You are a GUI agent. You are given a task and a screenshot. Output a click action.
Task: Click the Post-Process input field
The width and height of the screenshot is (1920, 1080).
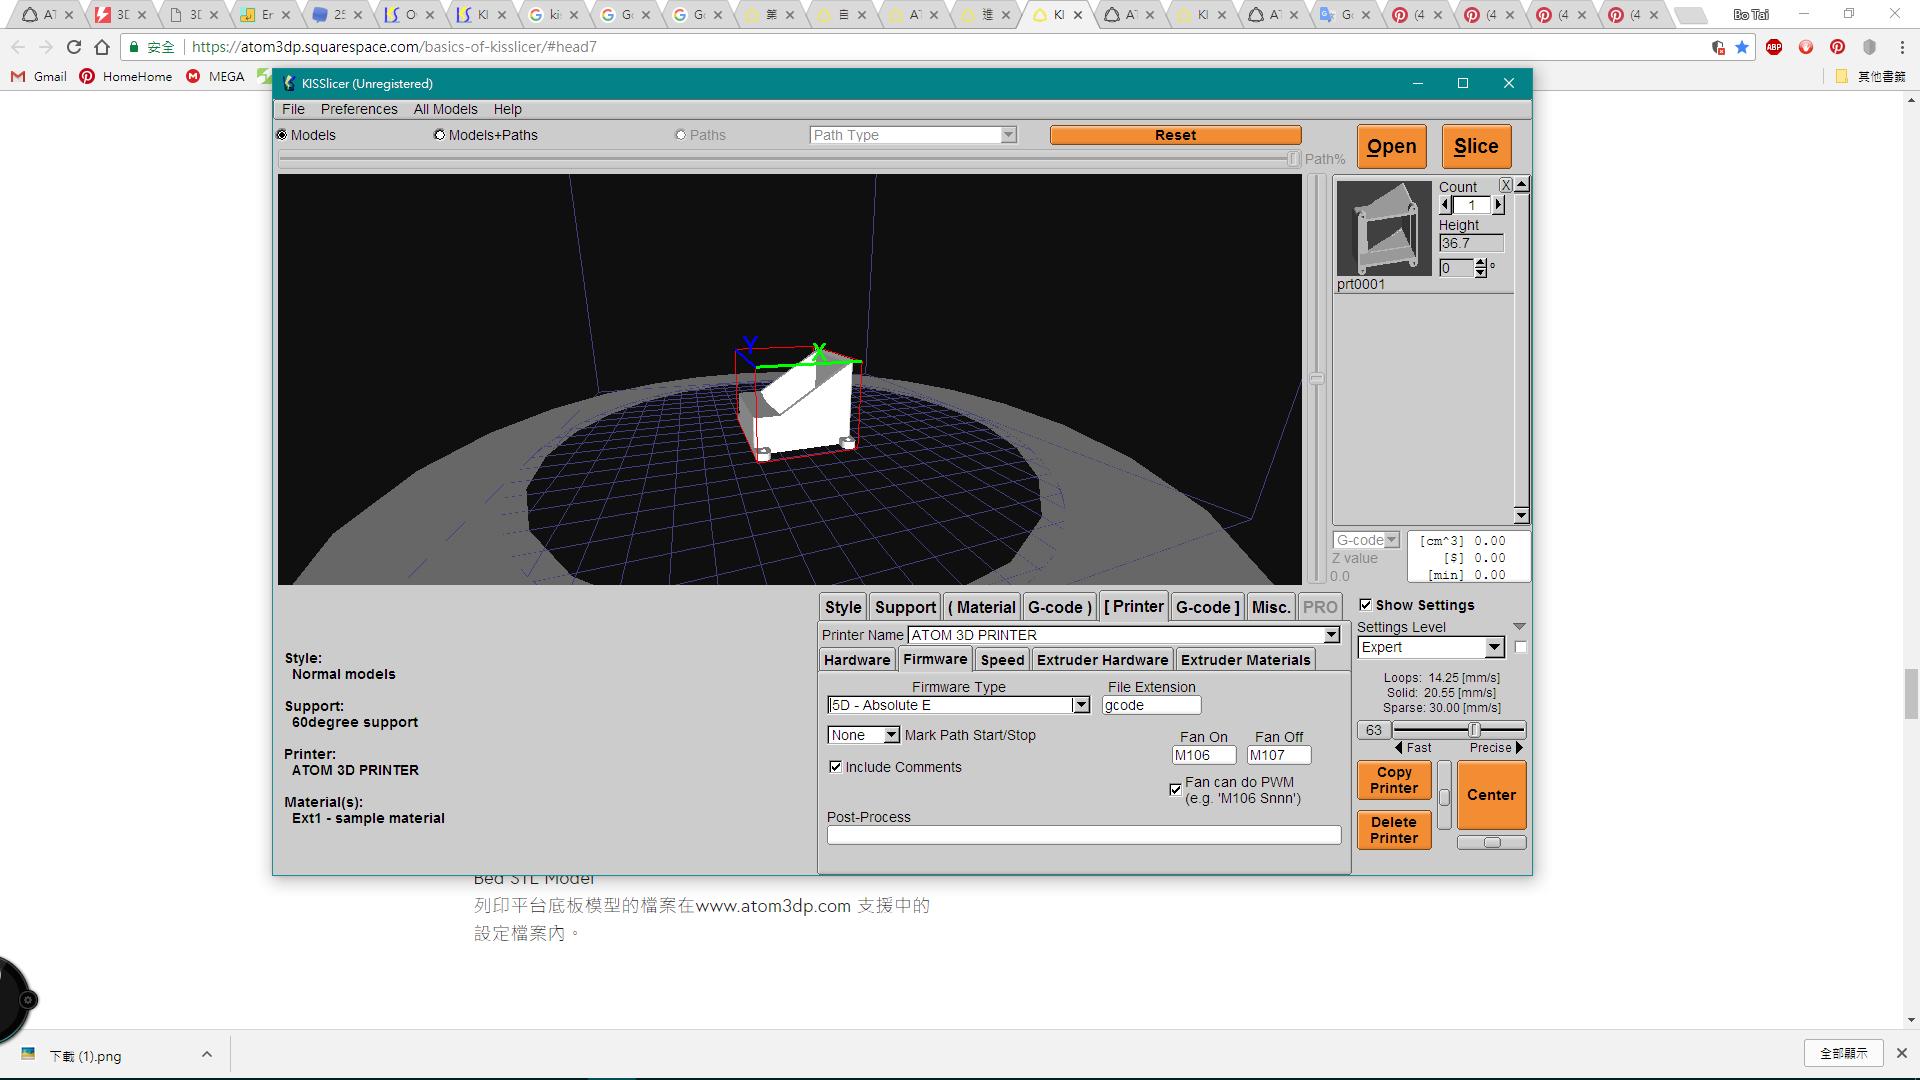[1084, 835]
